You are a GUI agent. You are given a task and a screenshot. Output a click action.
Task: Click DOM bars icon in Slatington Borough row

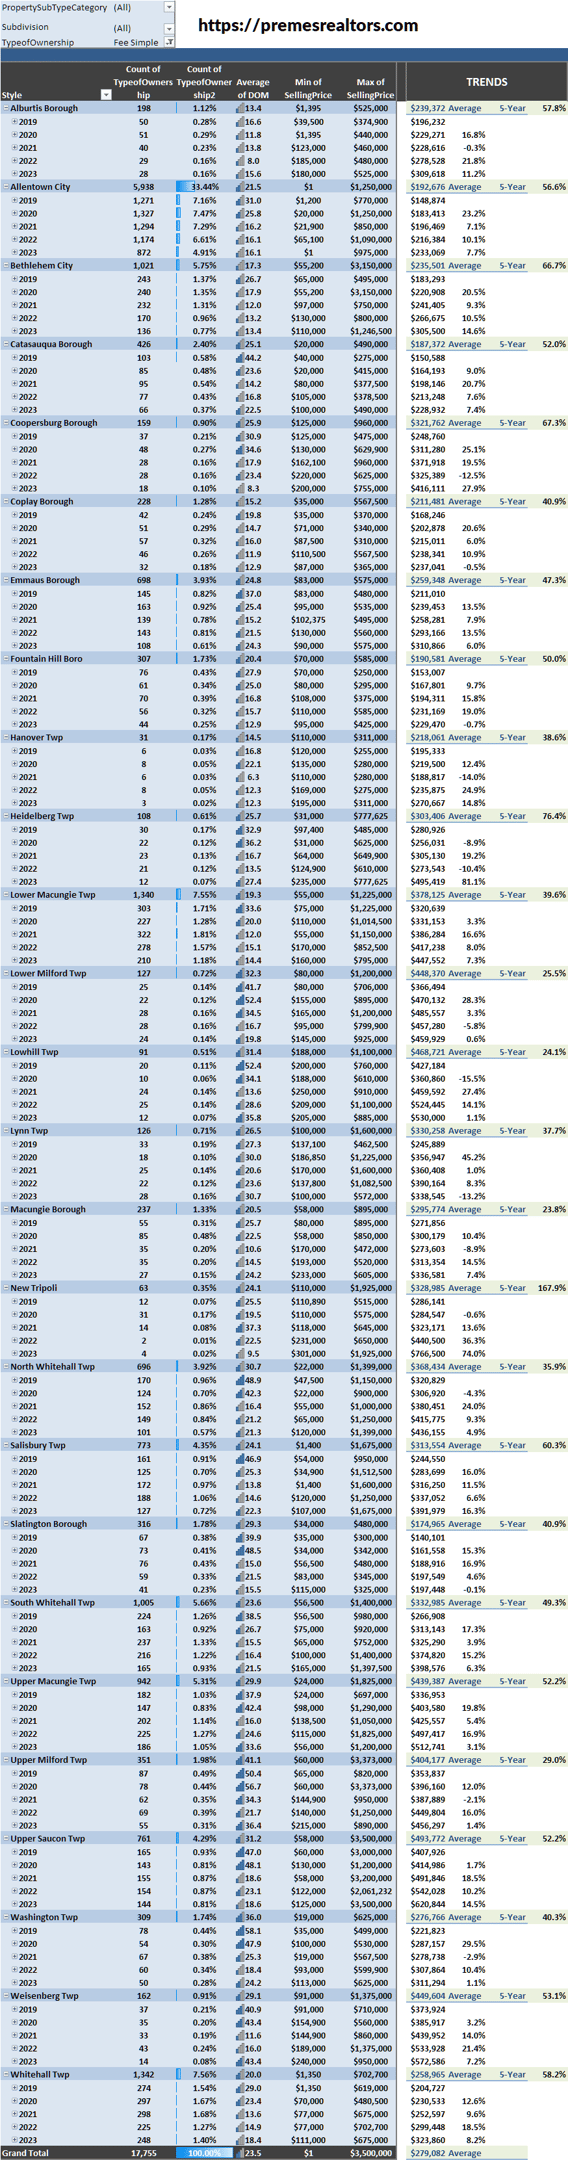[x=240, y=1524]
